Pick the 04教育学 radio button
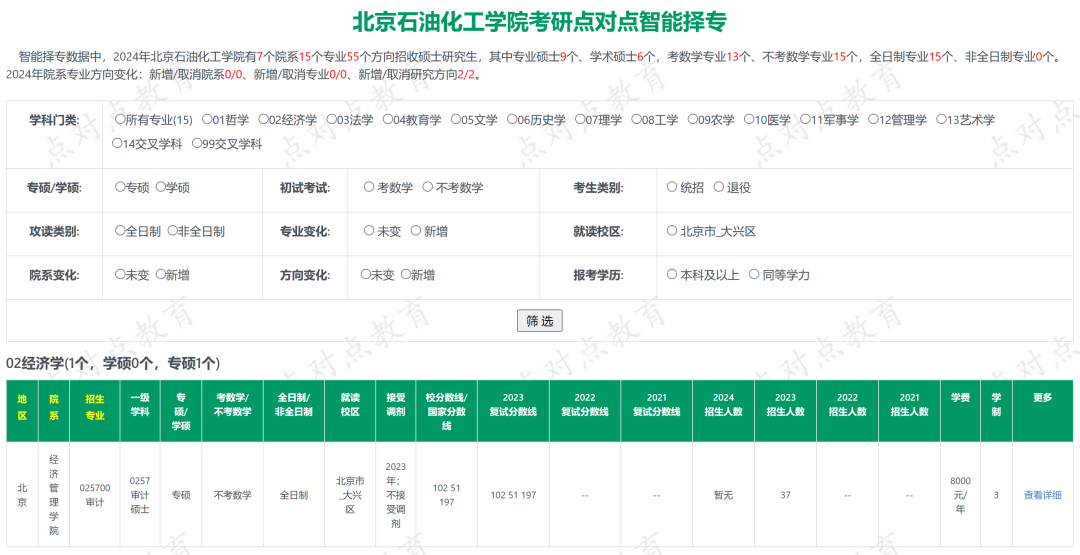The width and height of the screenshot is (1080, 555). click(388, 120)
